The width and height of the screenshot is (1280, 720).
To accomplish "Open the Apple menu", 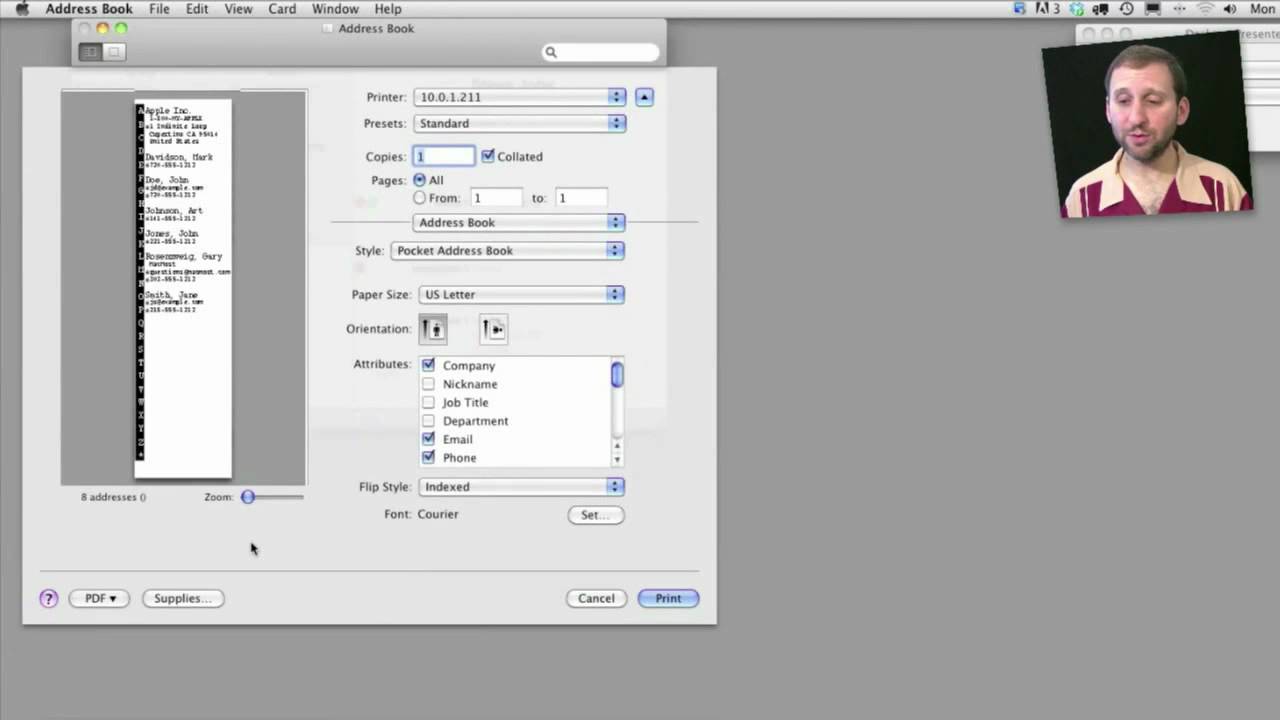I will coord(22,9).
